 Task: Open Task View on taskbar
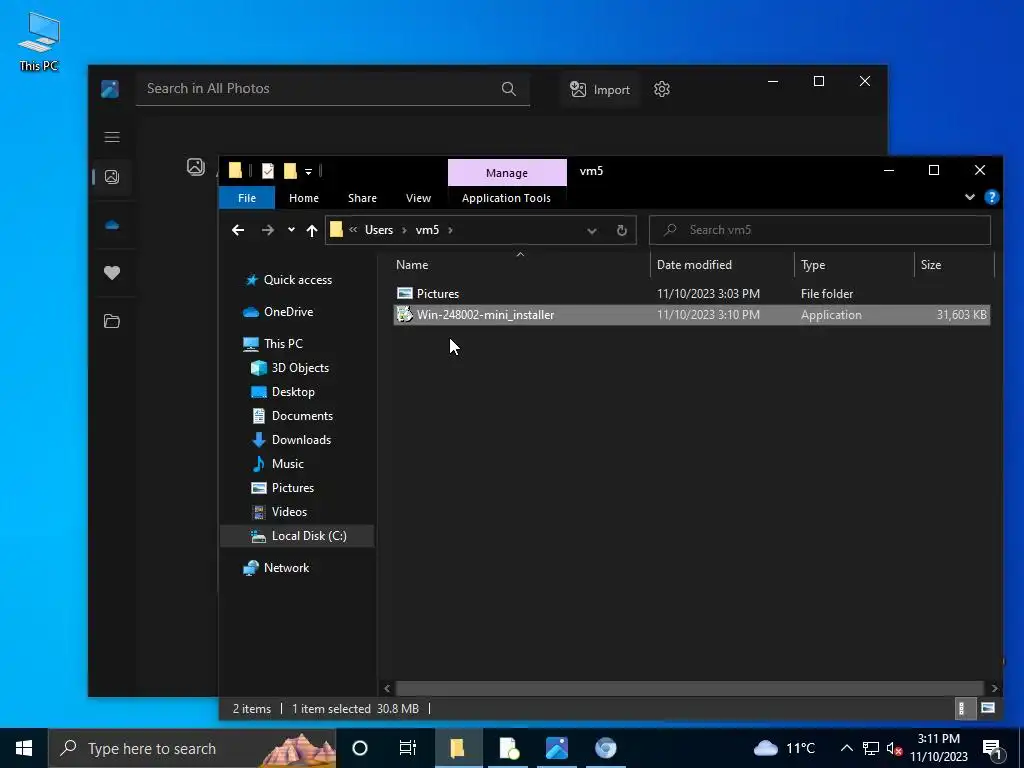tap(408, 748)
